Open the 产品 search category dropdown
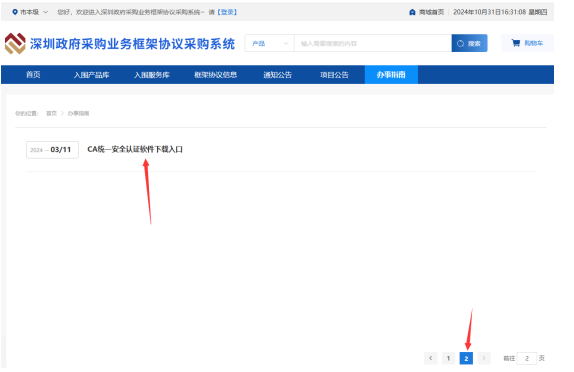The height and width of the screenshot is (372, 574). (269, 44)
